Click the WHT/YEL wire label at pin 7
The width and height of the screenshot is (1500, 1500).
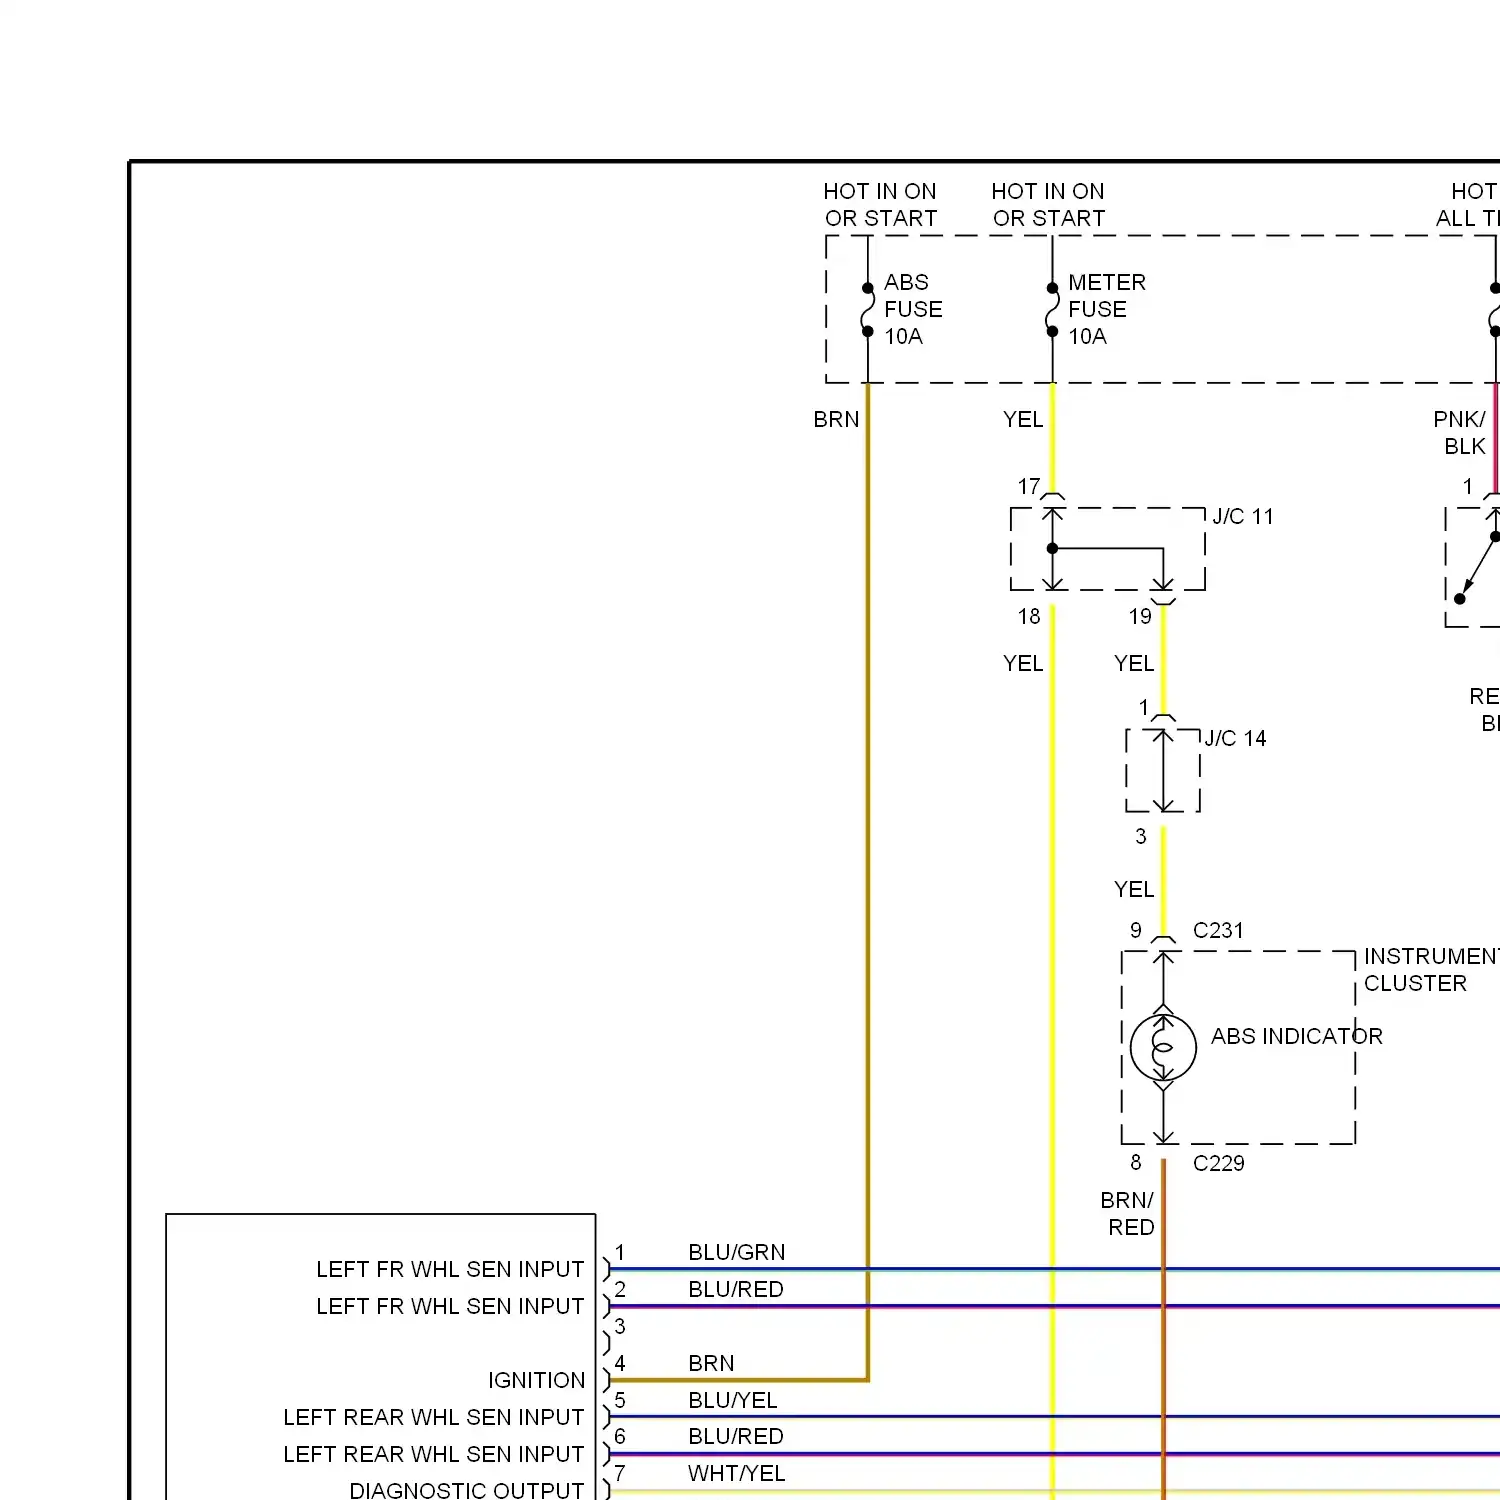(737, 1473)
